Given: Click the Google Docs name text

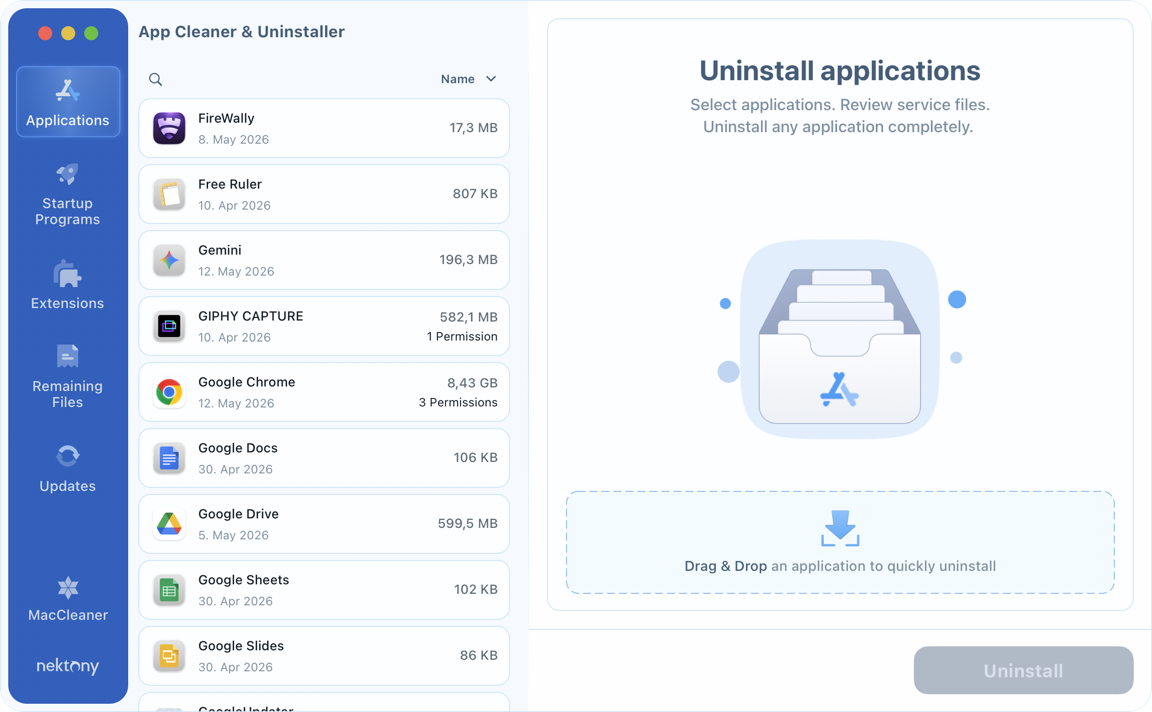Looking at the screenshot, I should 238,448.
